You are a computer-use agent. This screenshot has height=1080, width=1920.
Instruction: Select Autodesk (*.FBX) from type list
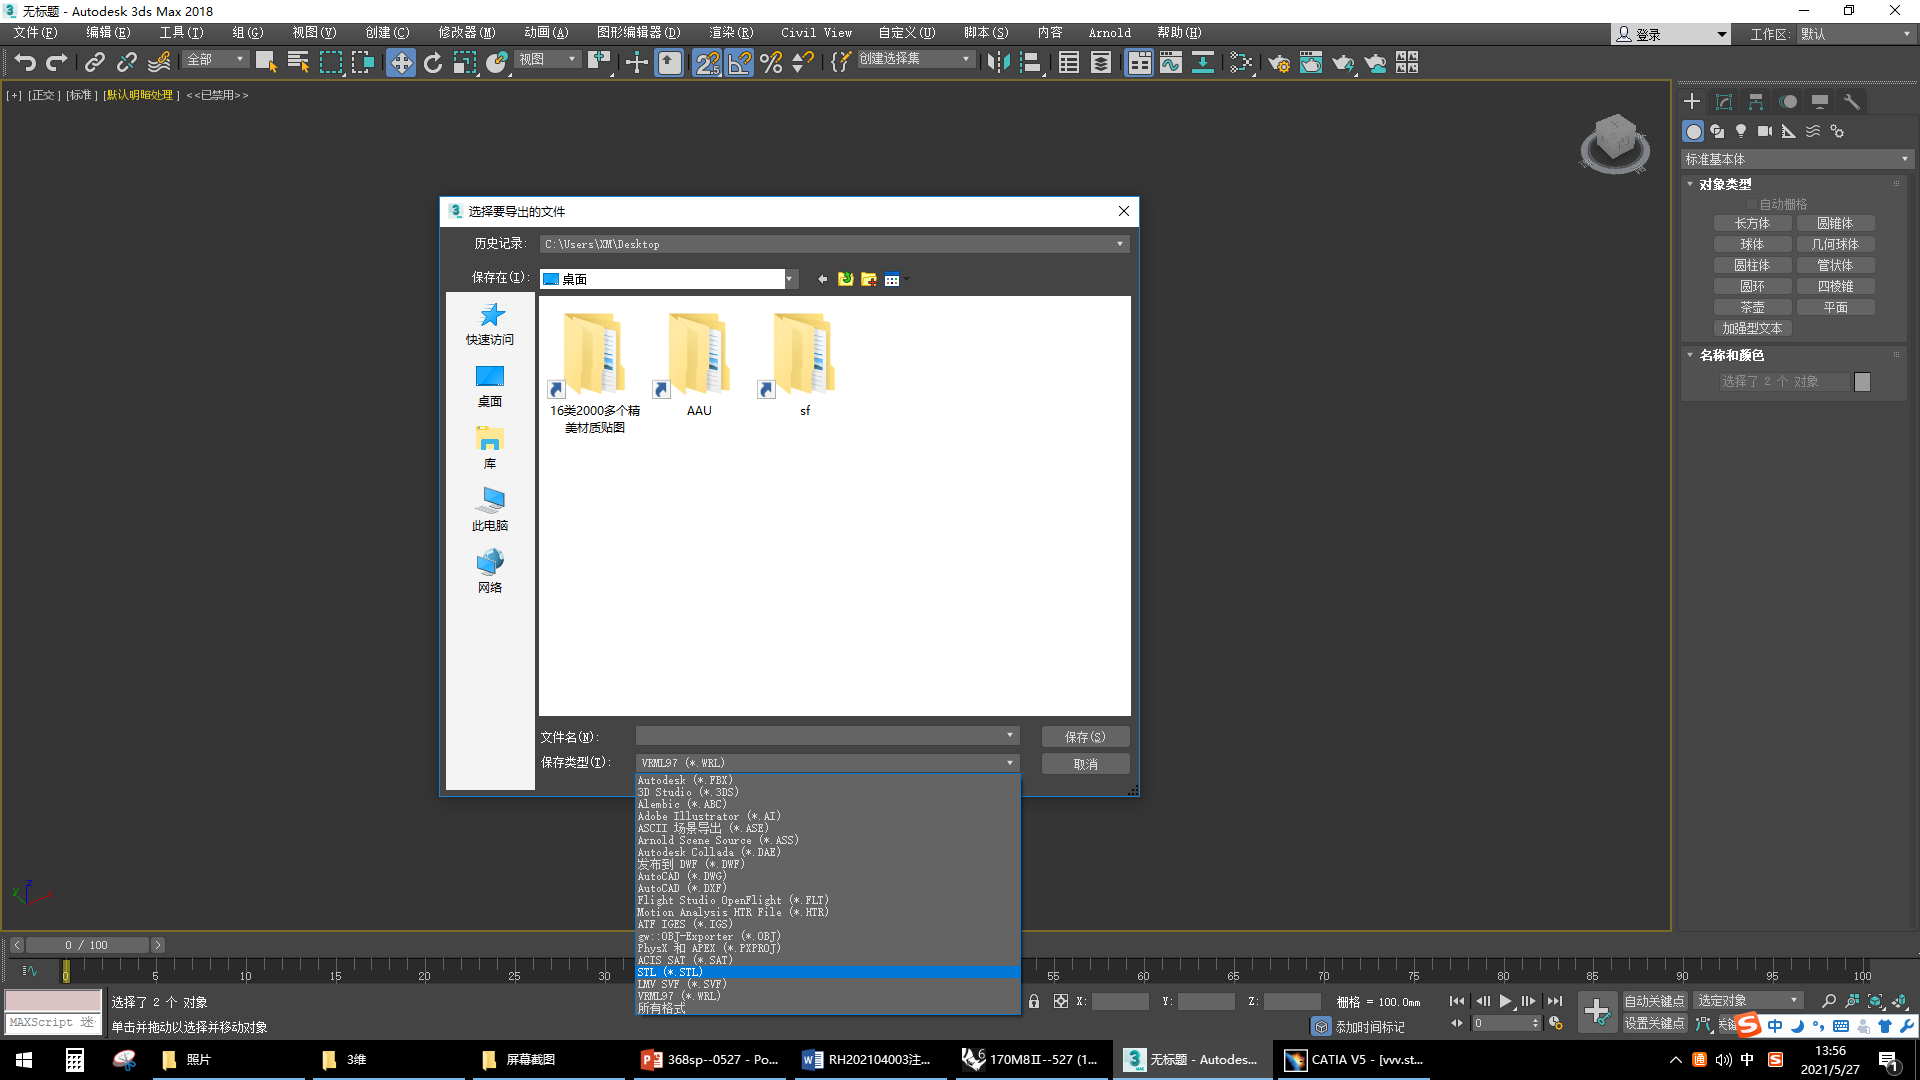(828, 780)
